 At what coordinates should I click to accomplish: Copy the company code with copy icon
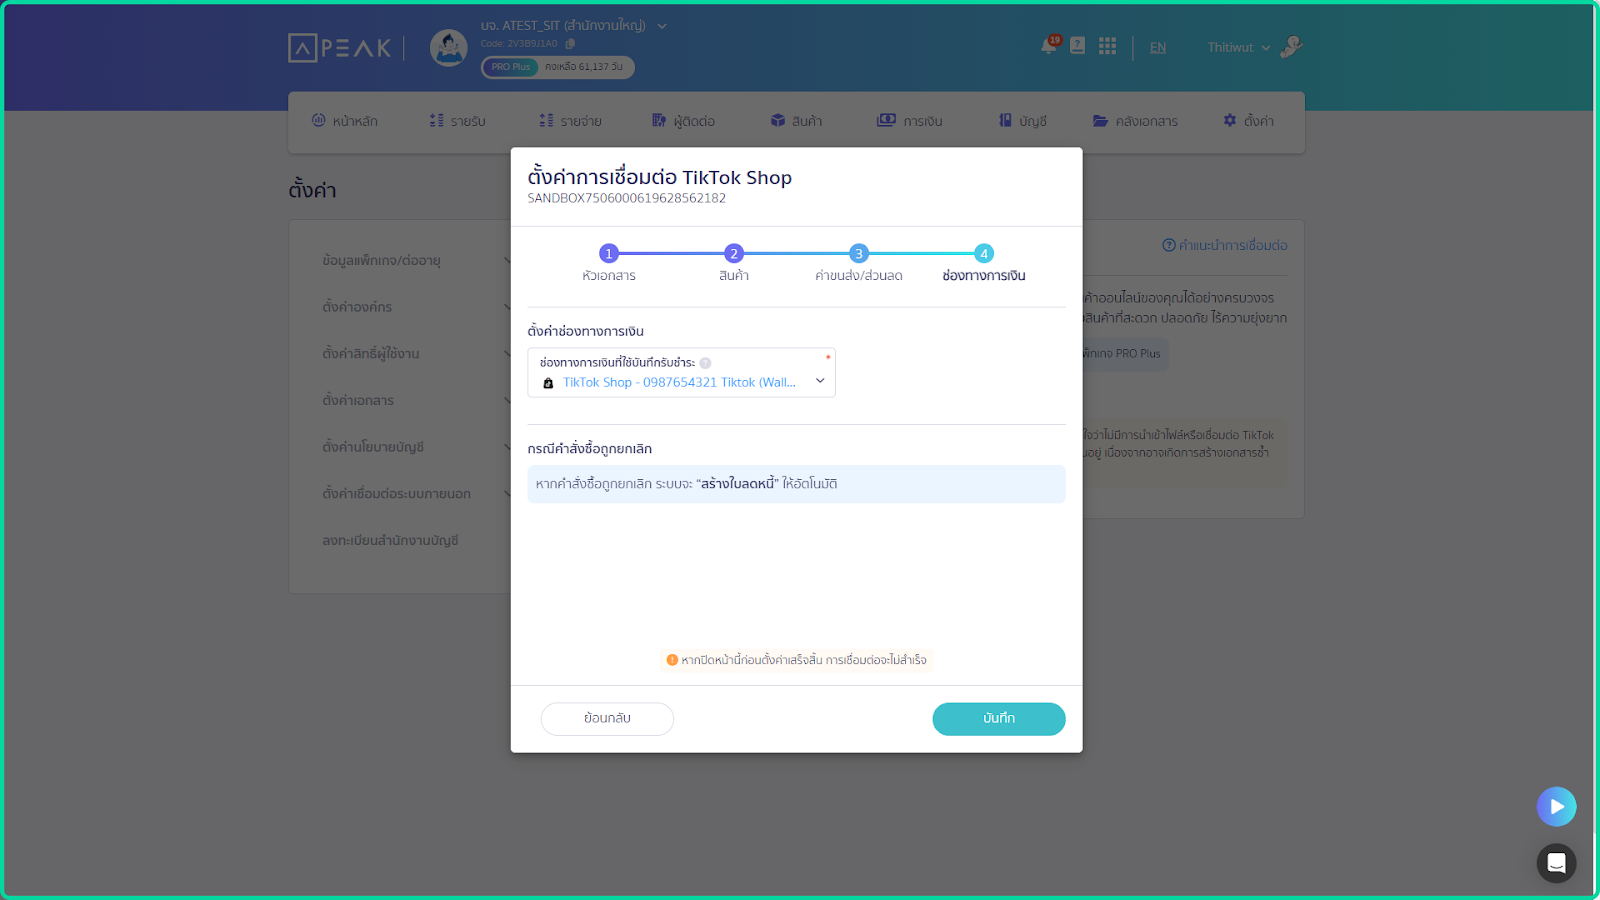point(570,44)
